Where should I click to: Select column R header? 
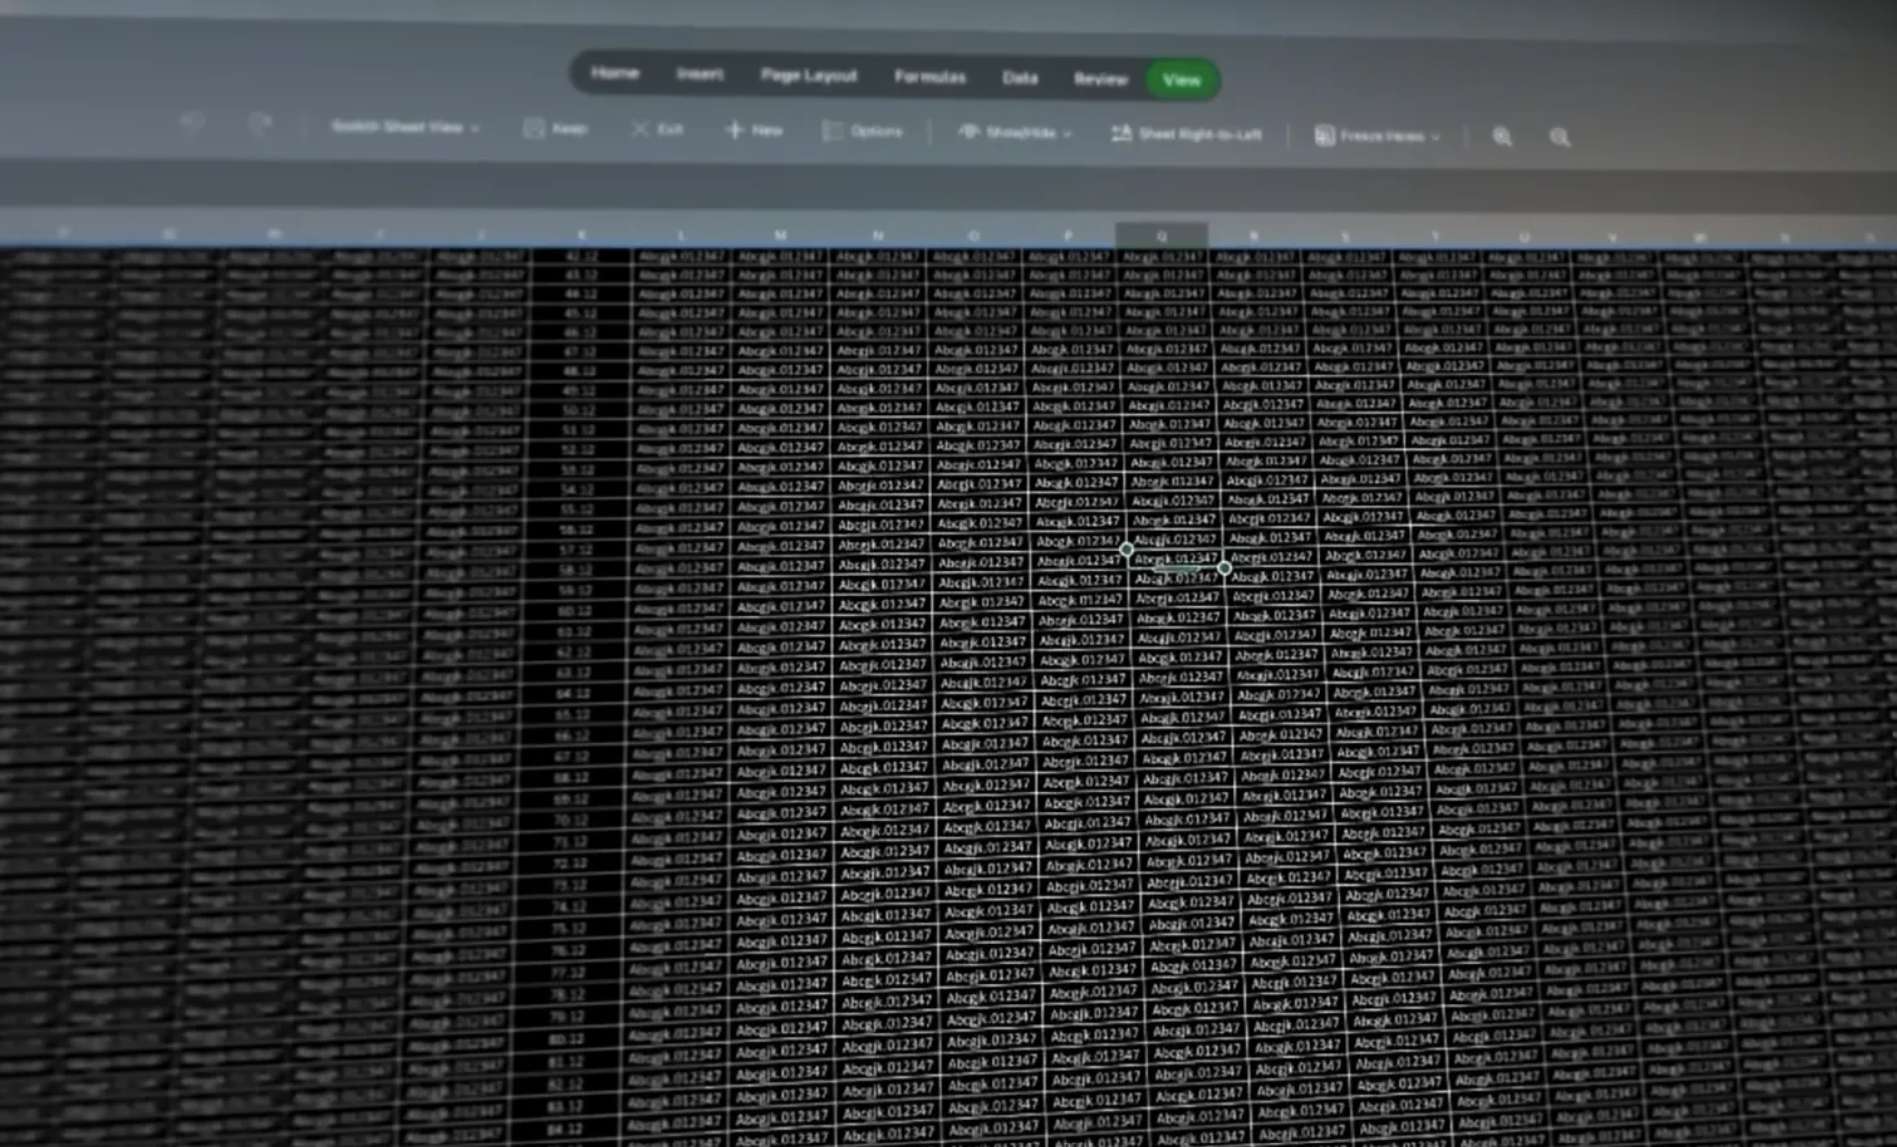[1253, 236]
